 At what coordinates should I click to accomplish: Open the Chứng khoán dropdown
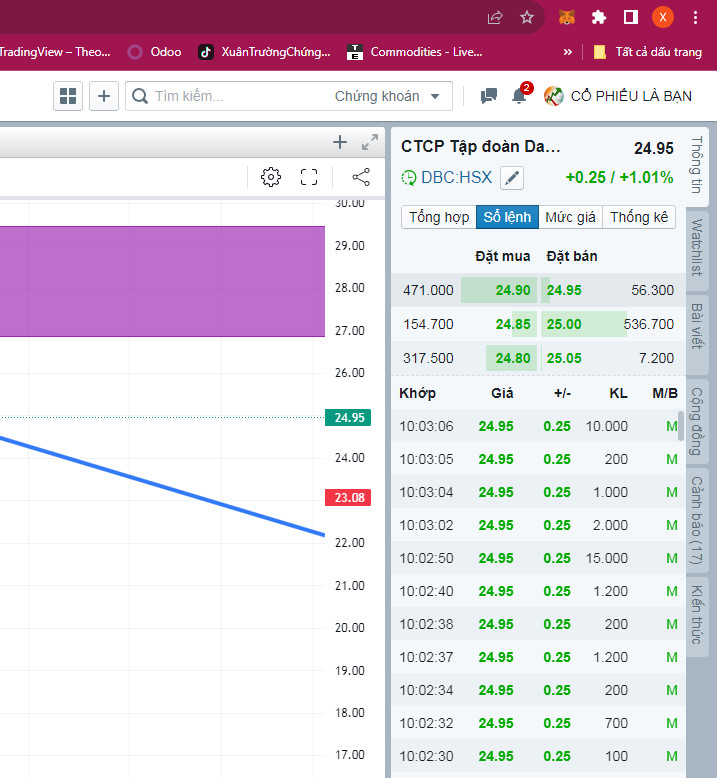coord(388,96)
